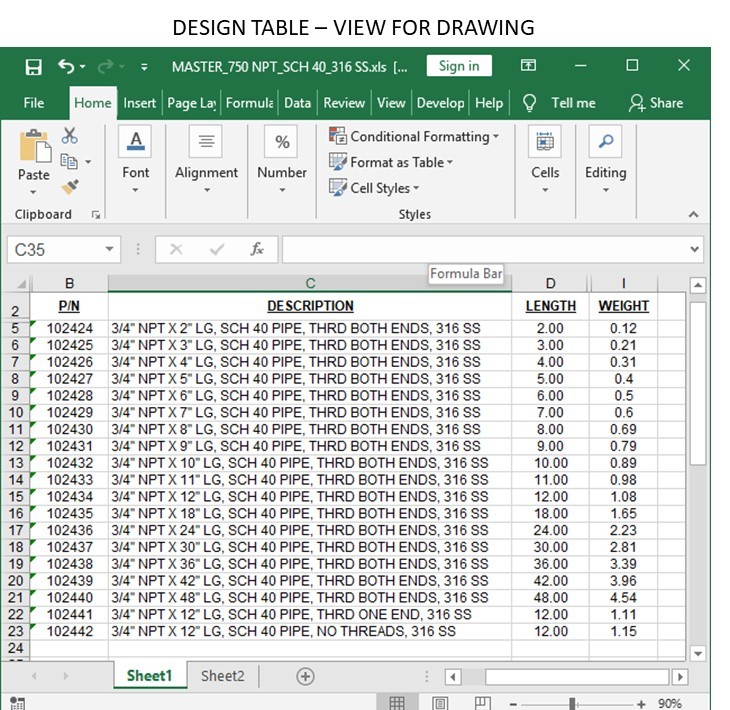Viewport: 730px width, 710px height.
Task: Click the Insert Function fx button
Action: tap(257, 249)
